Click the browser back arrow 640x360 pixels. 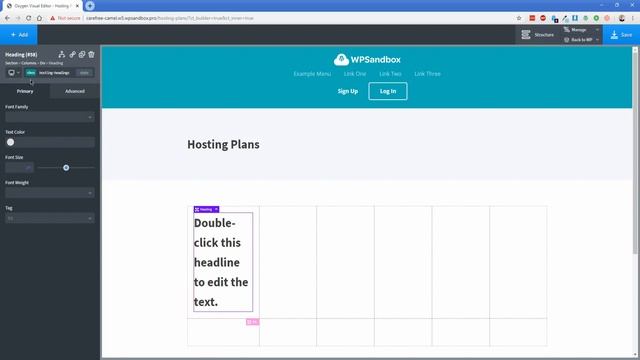pos(7,18)
